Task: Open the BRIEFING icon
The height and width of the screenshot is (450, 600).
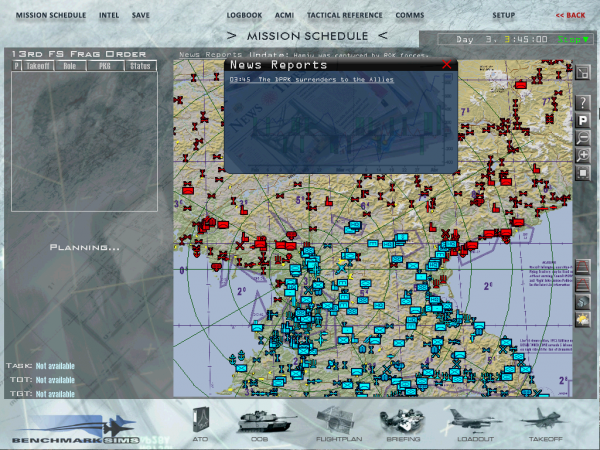Action: click(403, 424)
